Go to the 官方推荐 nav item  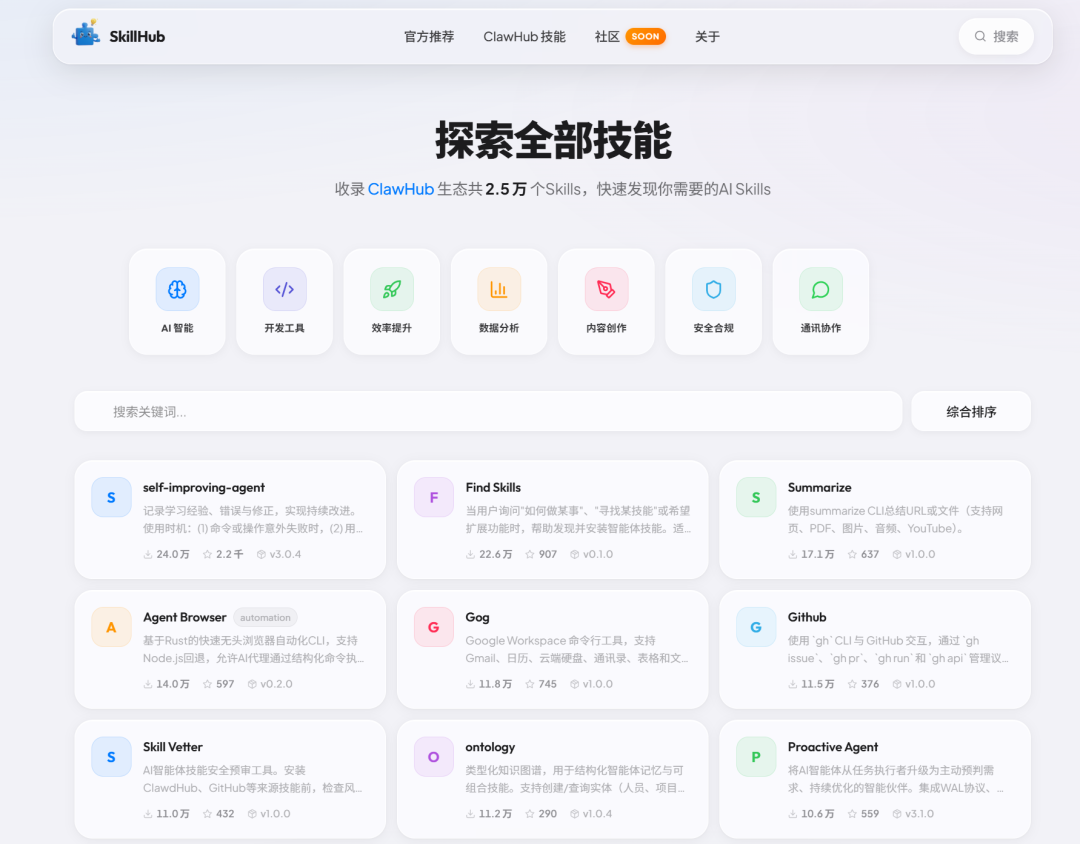click(429, 37)
